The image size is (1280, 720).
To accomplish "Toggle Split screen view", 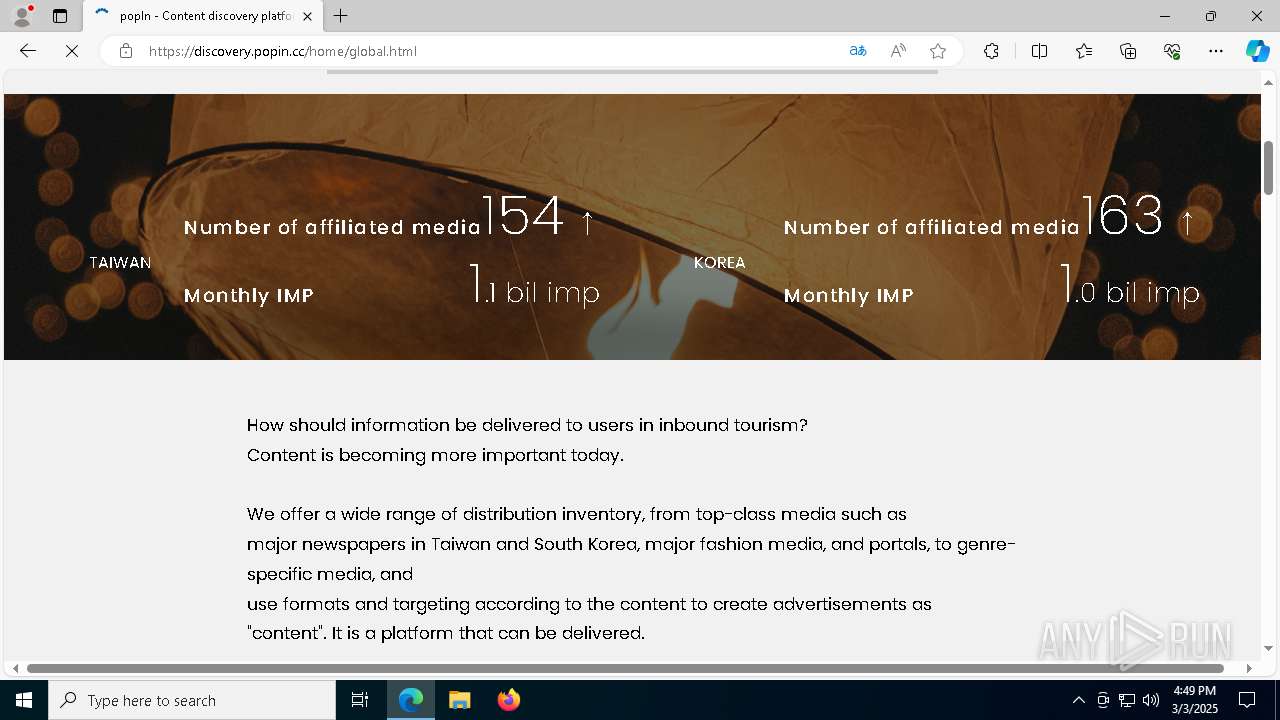I will click(1039, 51).
